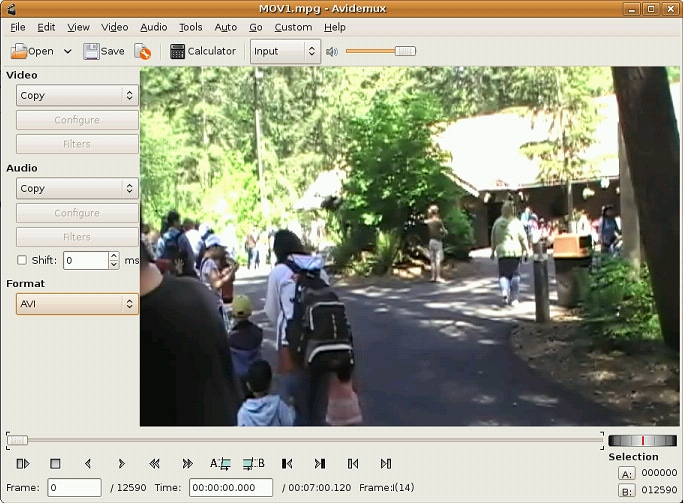Jump to next keyframe
Screen dimensions: 683x503
(x=188, y=464)
